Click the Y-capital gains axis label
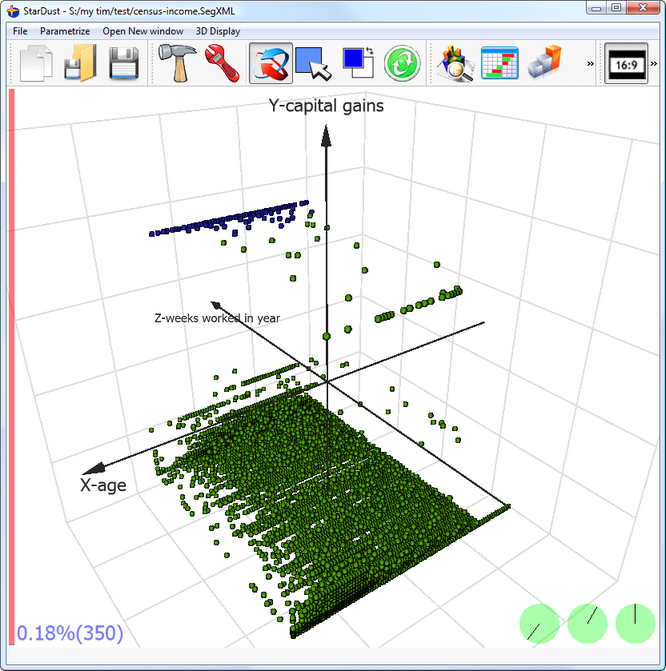Image resolution: width=666 pixels, height=671 pixels. pos(326,106)
